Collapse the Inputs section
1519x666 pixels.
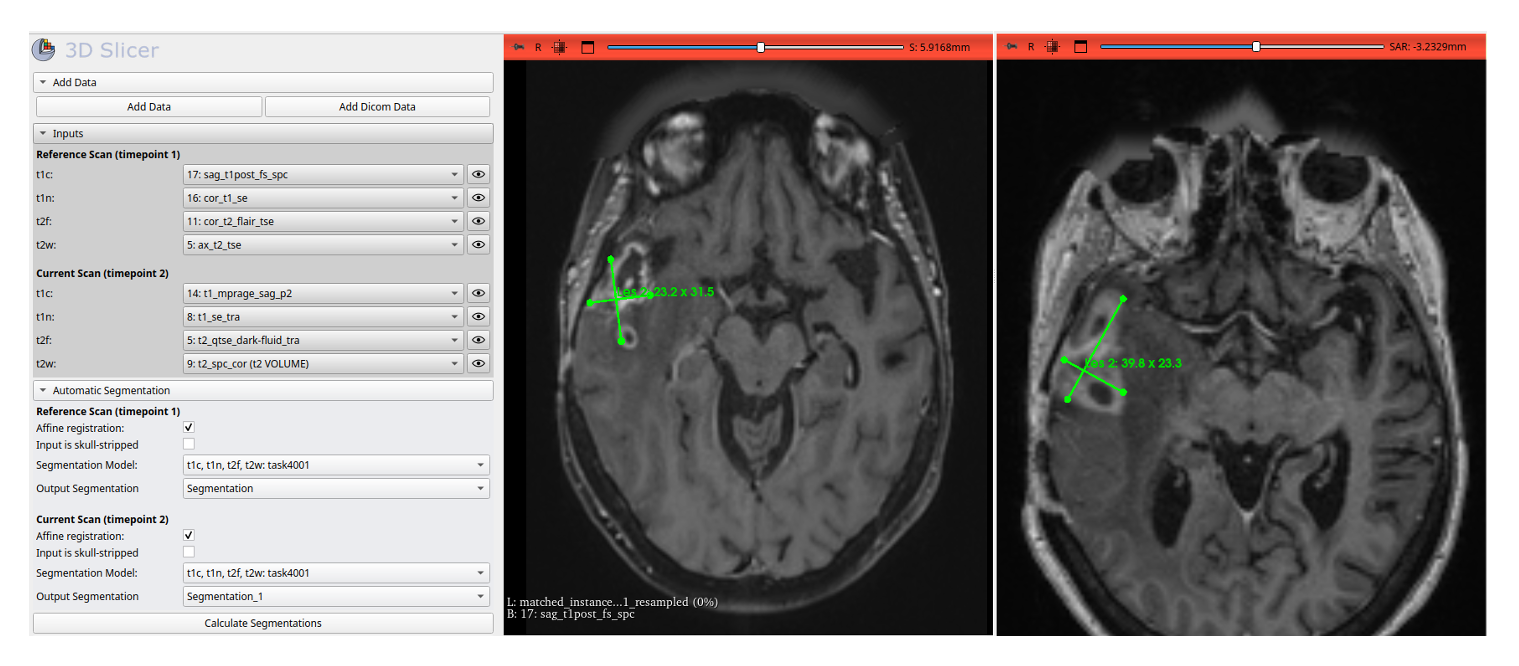tap(44, 133)
